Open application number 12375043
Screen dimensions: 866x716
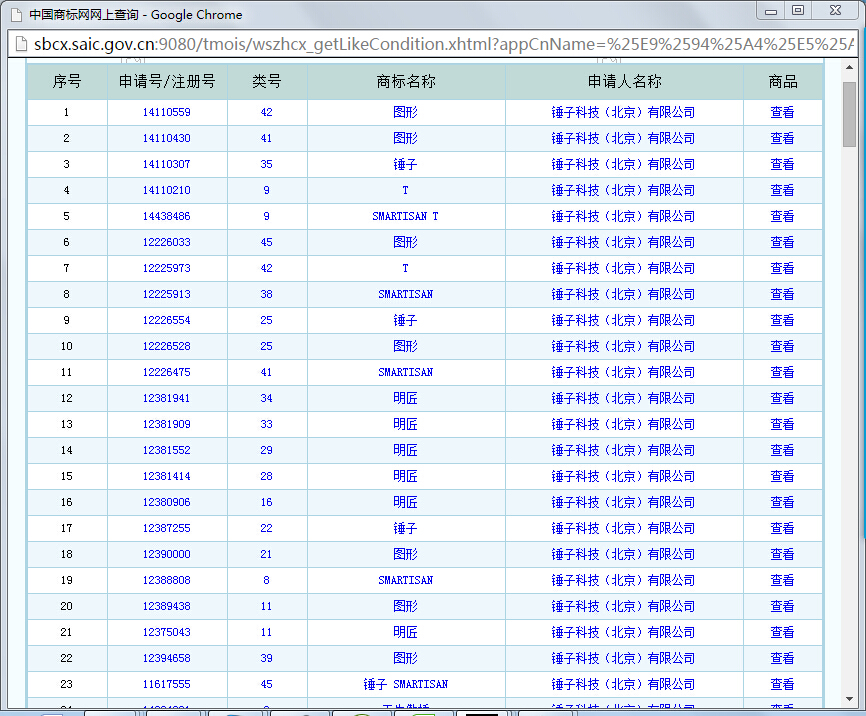(167, 631)
